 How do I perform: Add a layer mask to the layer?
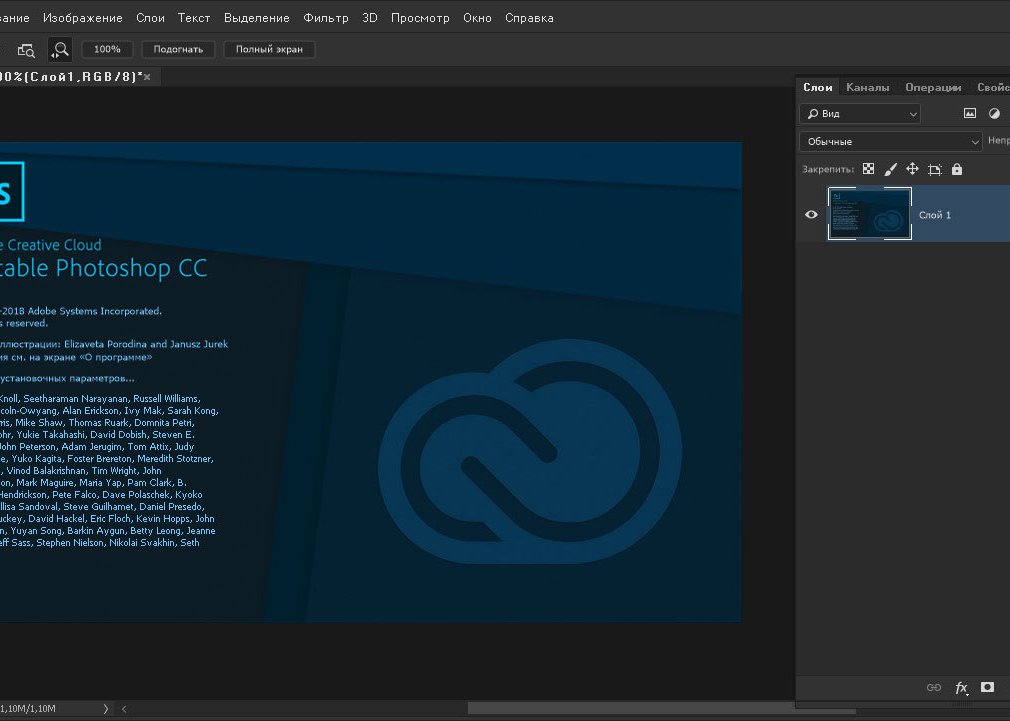(987, 688)
